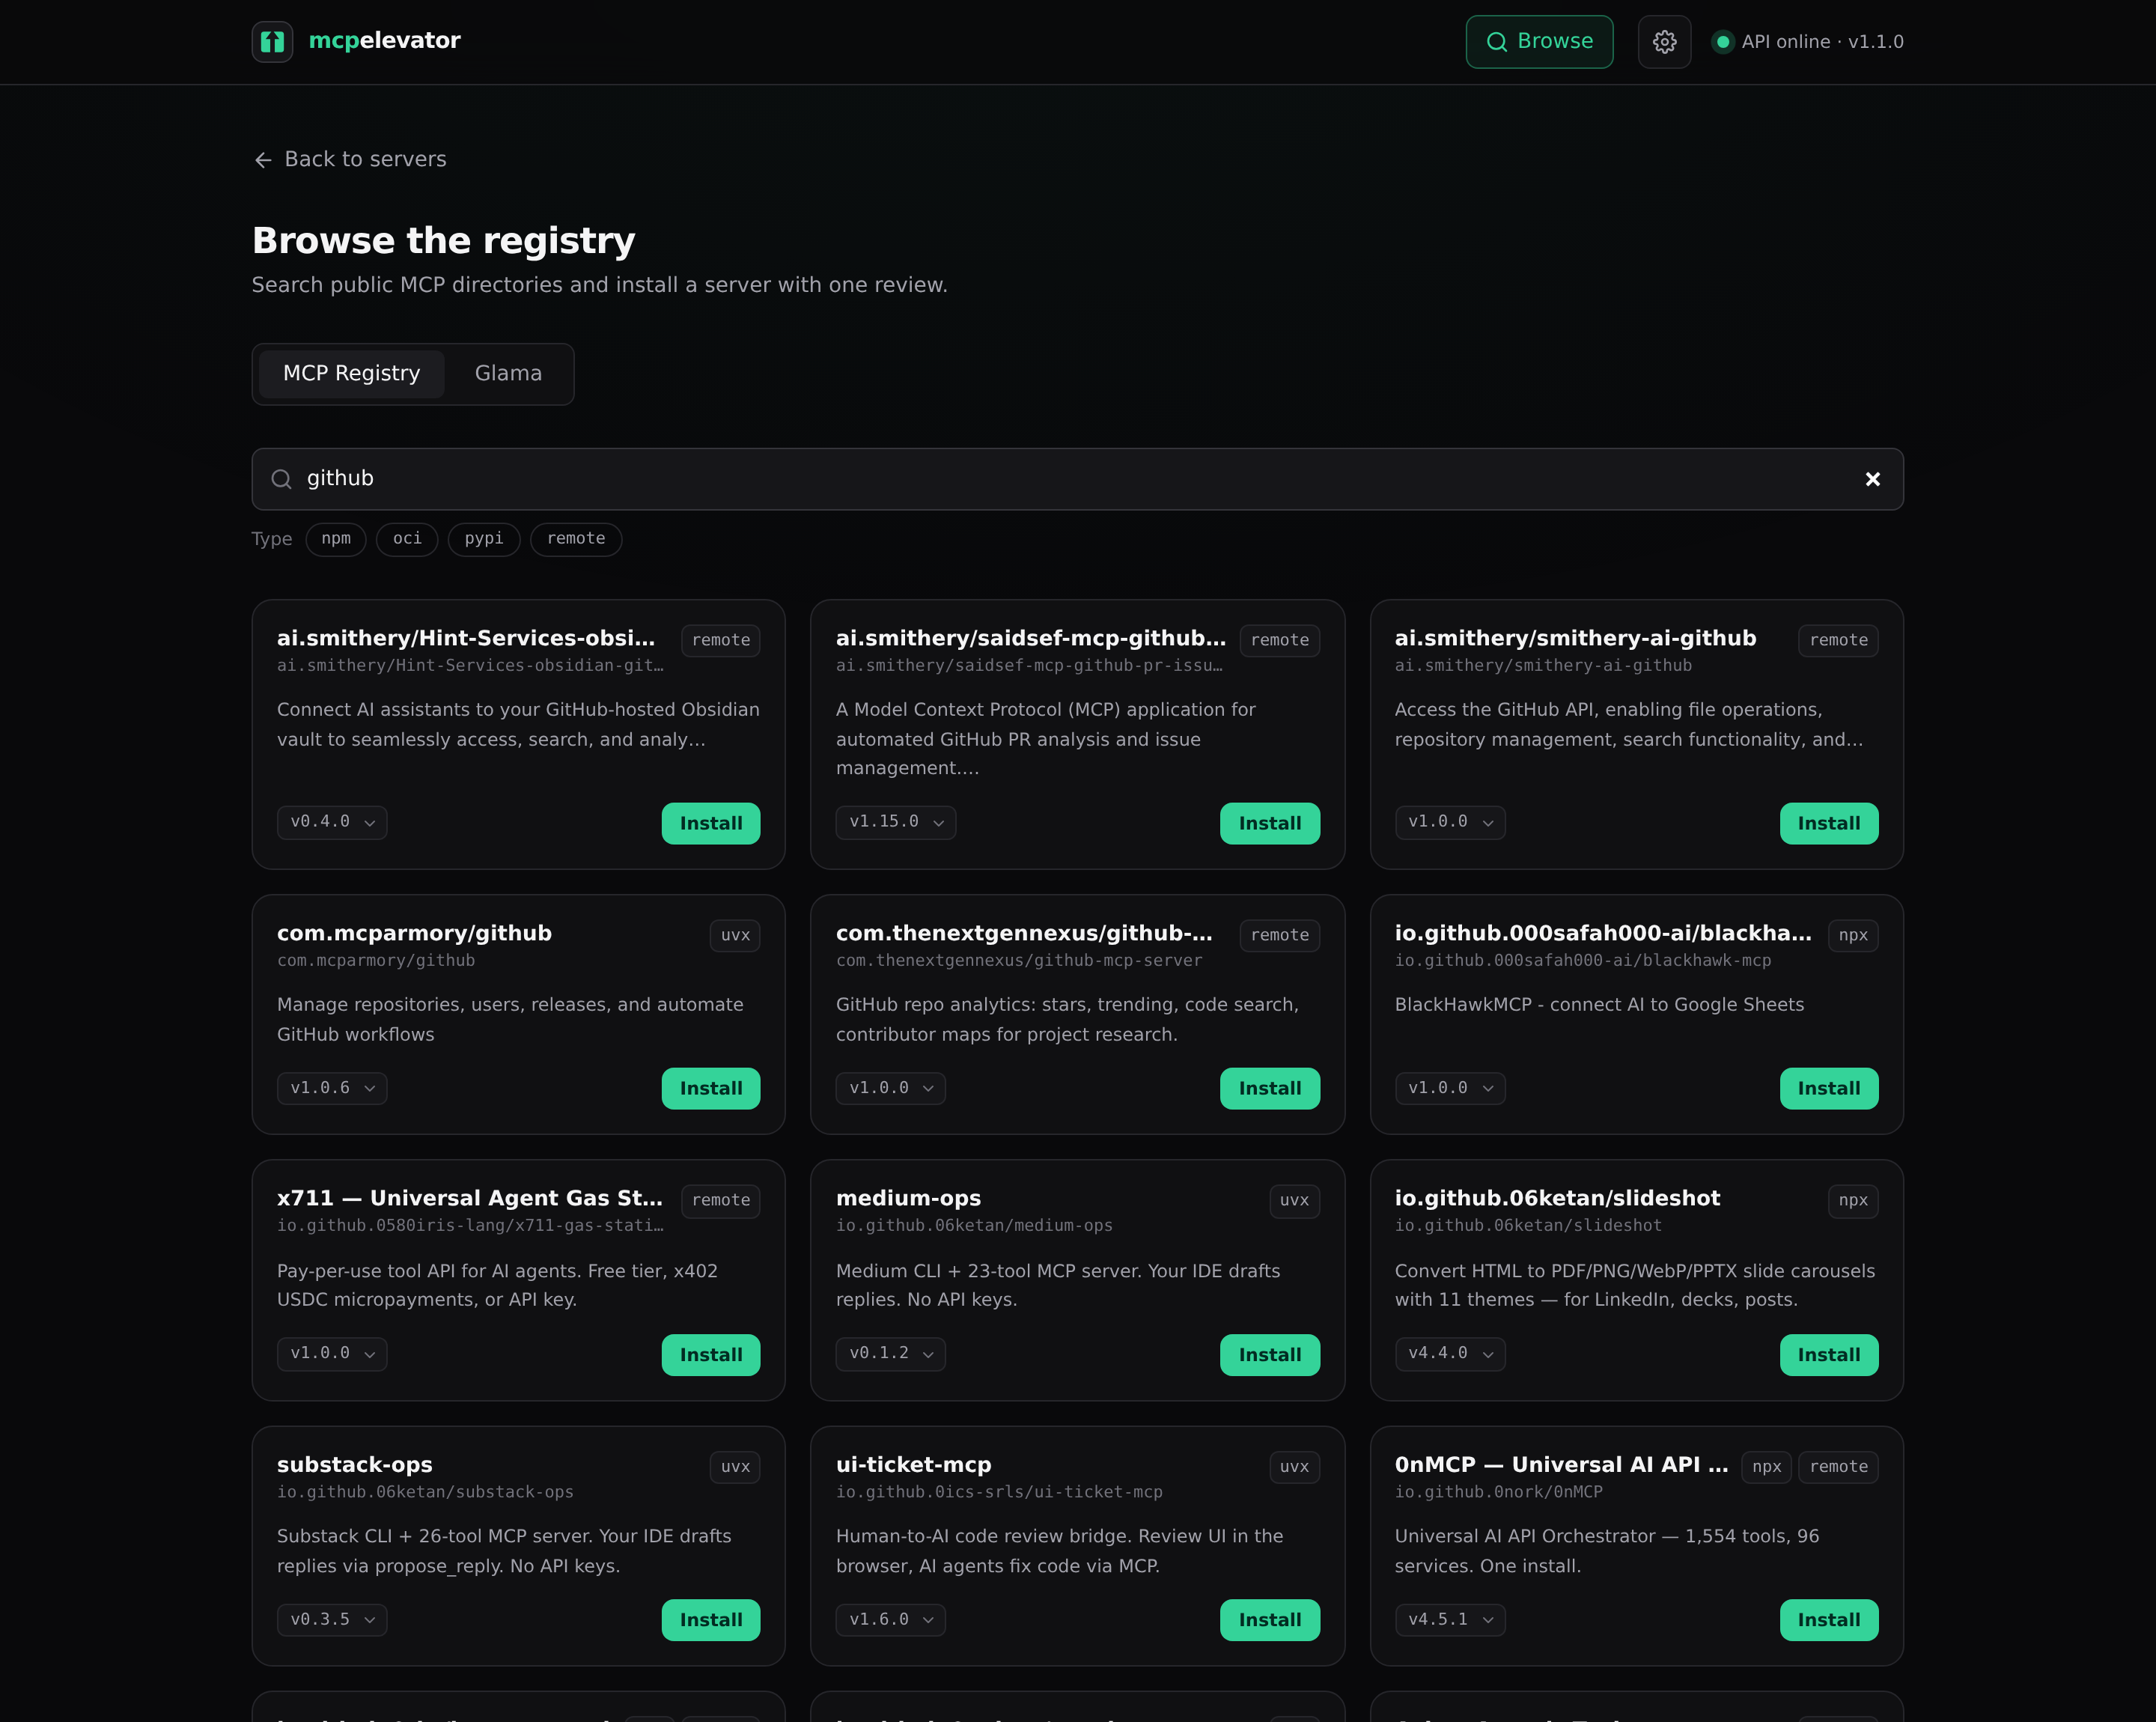Install the io.github.06ketan/slideshot server

pos(1829,1356)
